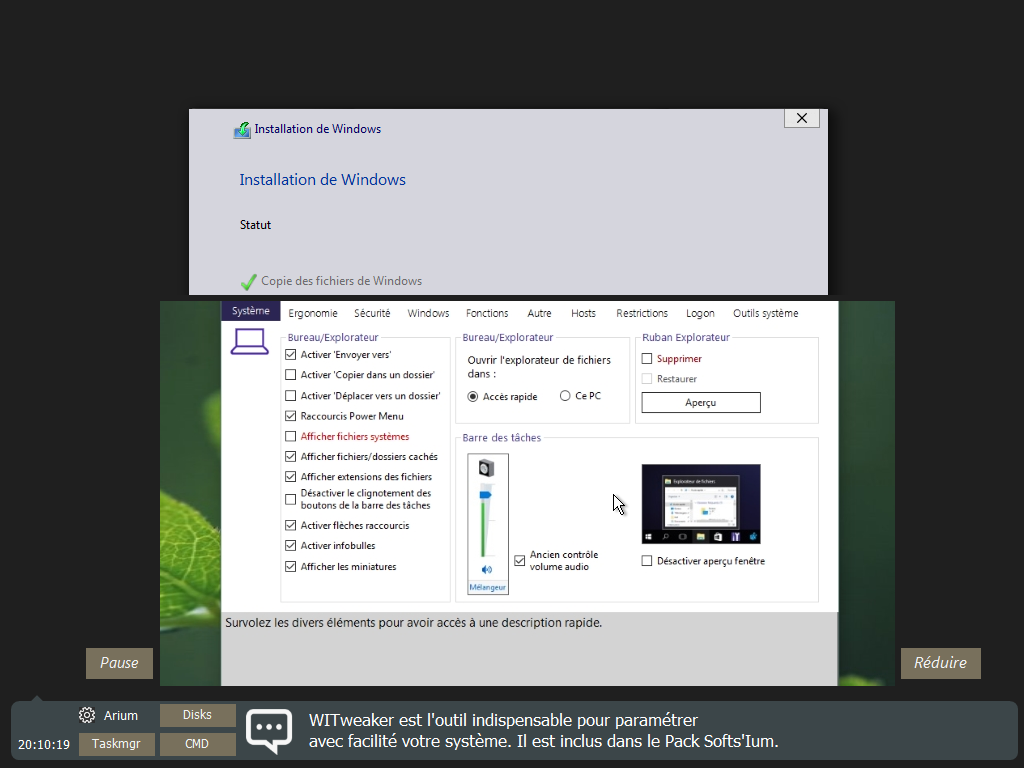The width and height of the screenshot is (1024, 768).
Task: Click the Arium settings gear icon
Action: (x=87, y=715)
